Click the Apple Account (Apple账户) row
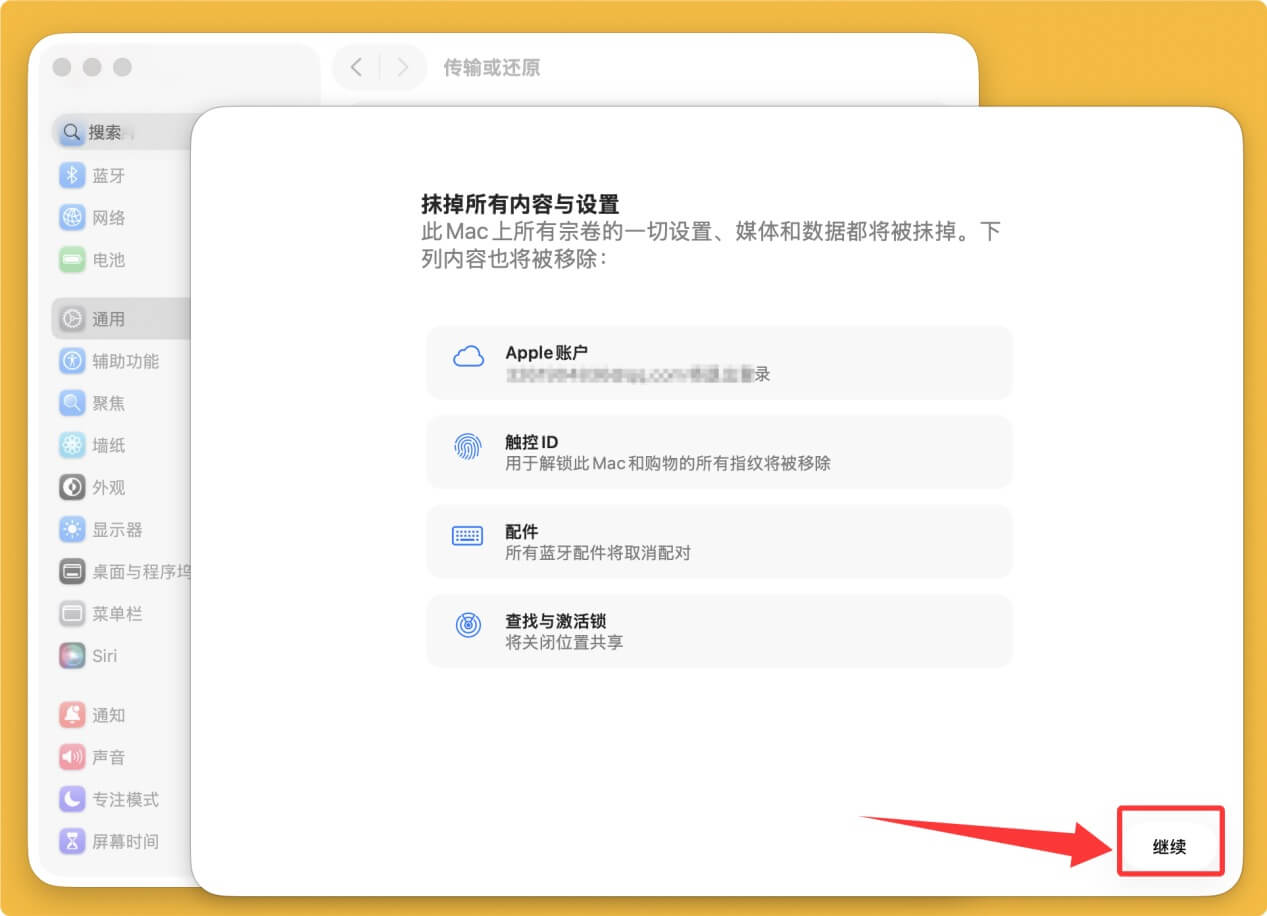 tap(719, 363)
